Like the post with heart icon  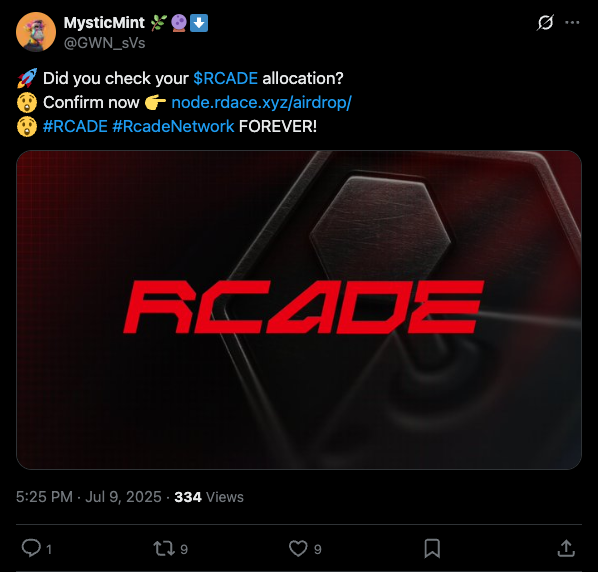pyautogui.click(x=298, y=549)
